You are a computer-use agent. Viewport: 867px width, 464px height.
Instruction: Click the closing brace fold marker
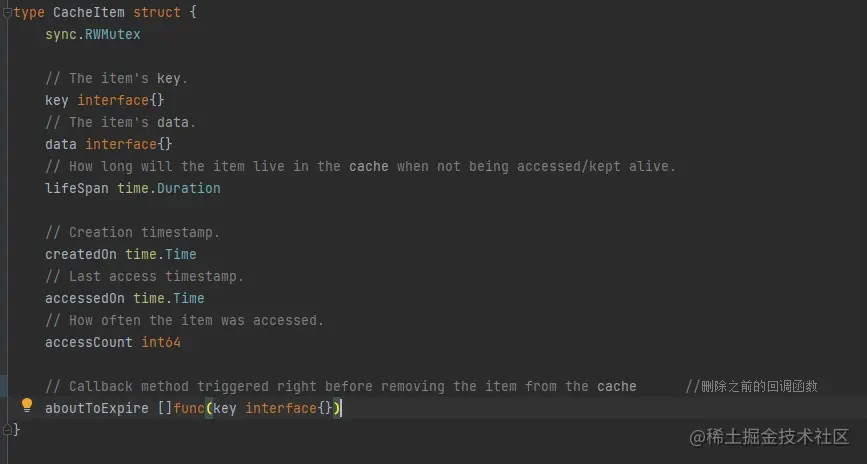click(7, 429)
